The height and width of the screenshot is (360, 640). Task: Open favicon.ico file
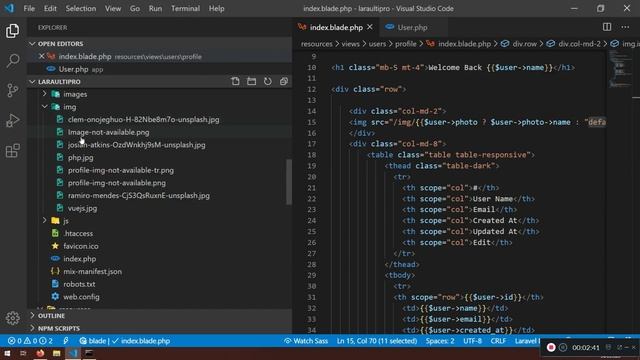pyautogui.click(x=81, y=246)
